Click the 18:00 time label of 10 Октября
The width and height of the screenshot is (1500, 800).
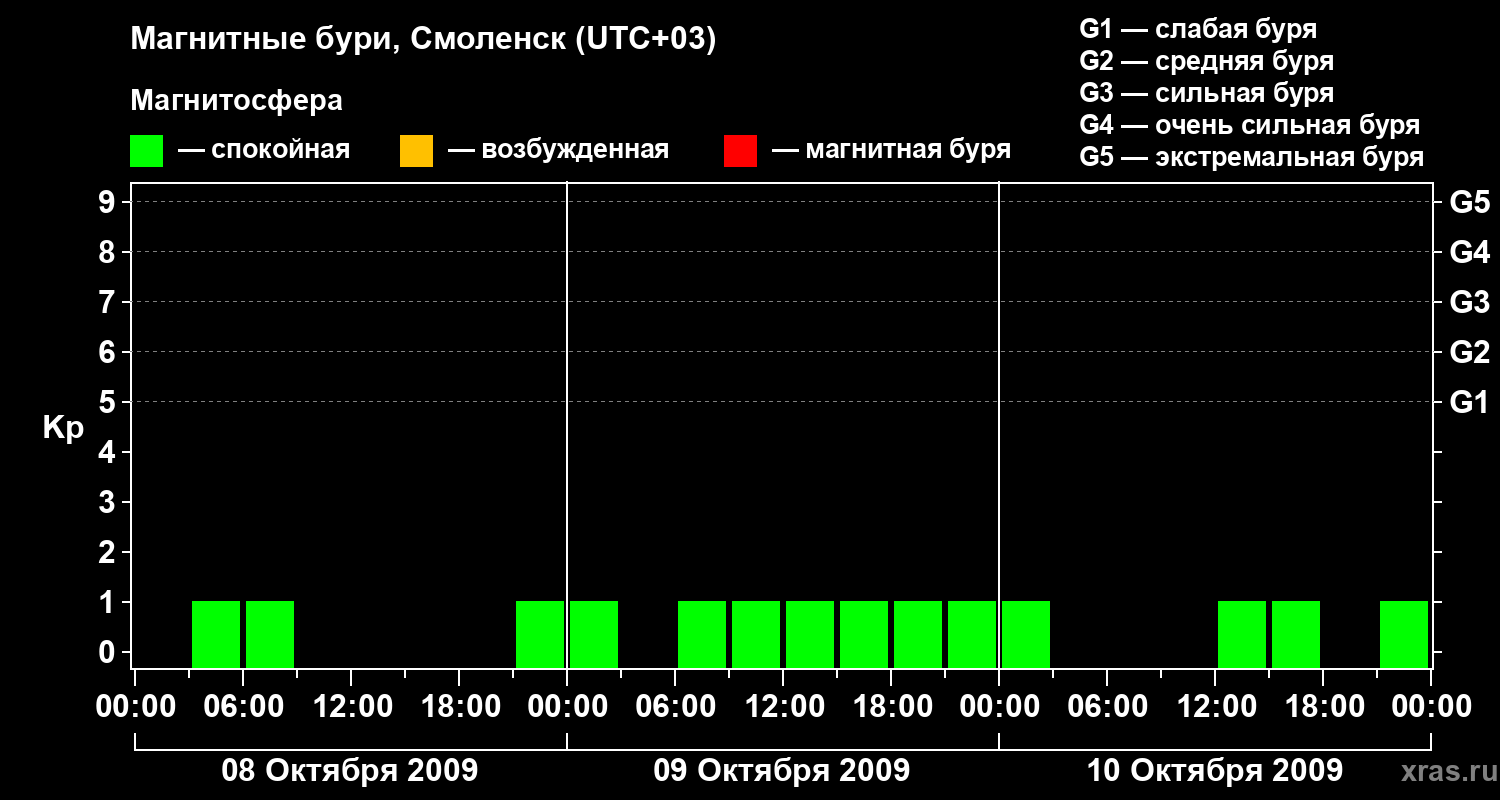click(1323, 707)
